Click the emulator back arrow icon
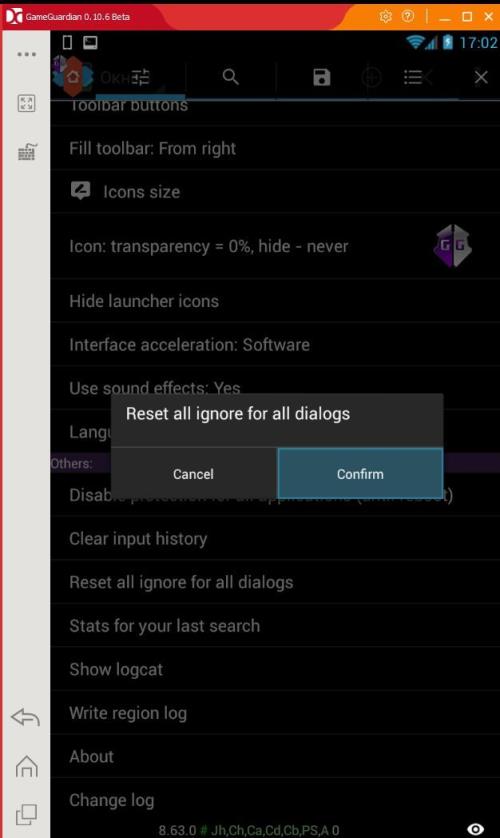The image size is (500, 838). (26, 717)
